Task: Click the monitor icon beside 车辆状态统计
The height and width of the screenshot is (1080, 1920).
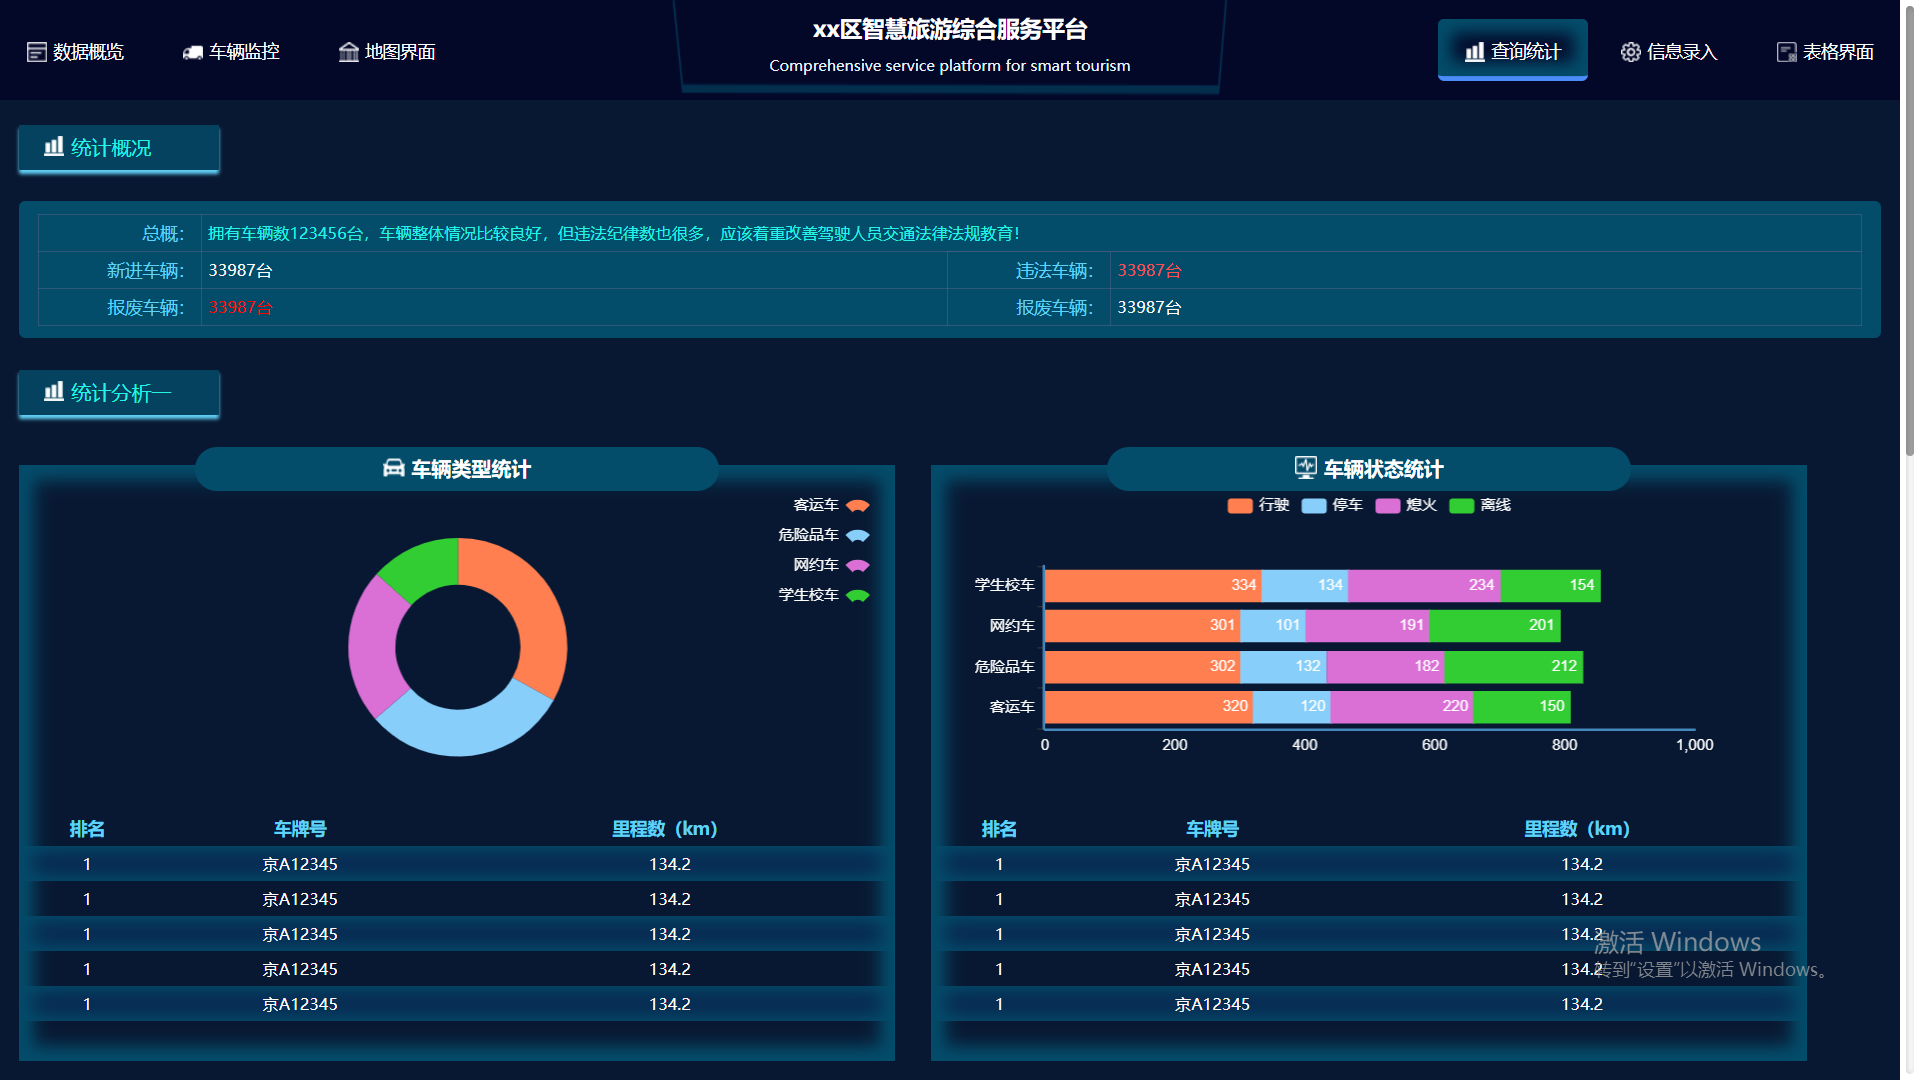Action: click(x=1305, y=467)
